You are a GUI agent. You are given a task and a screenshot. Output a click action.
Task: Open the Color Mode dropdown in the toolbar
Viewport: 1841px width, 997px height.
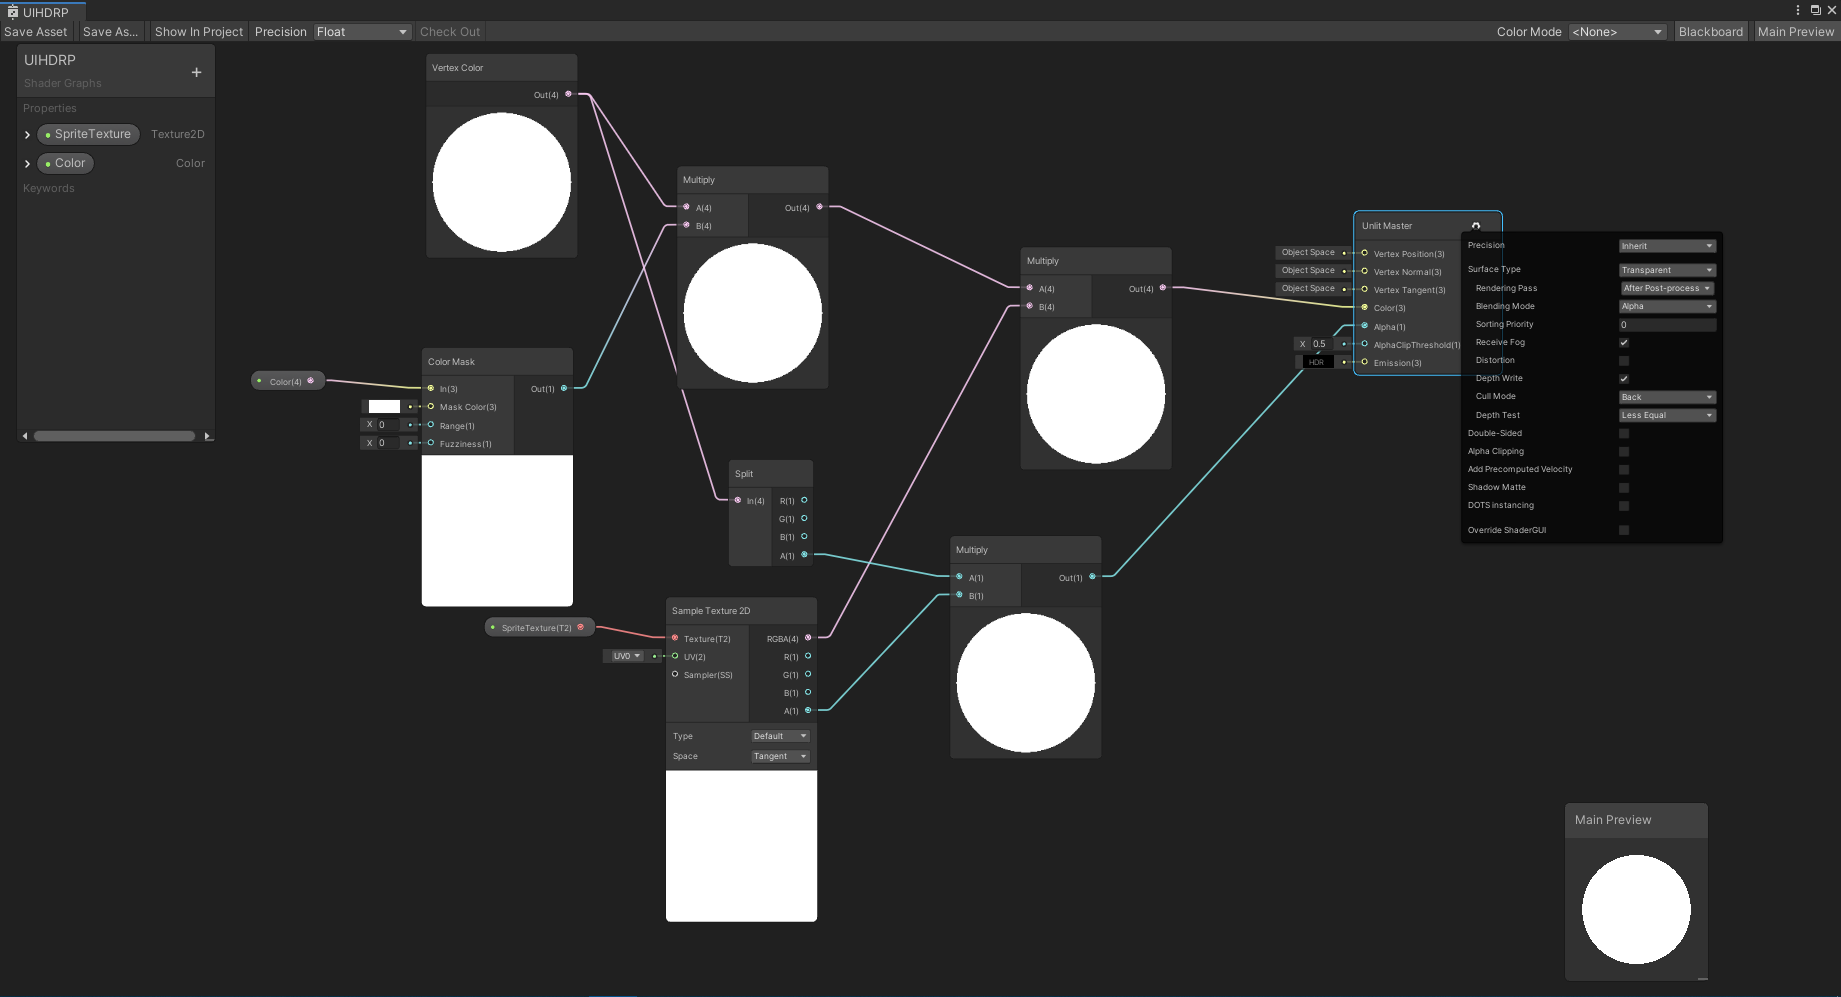pos(1616,31)
